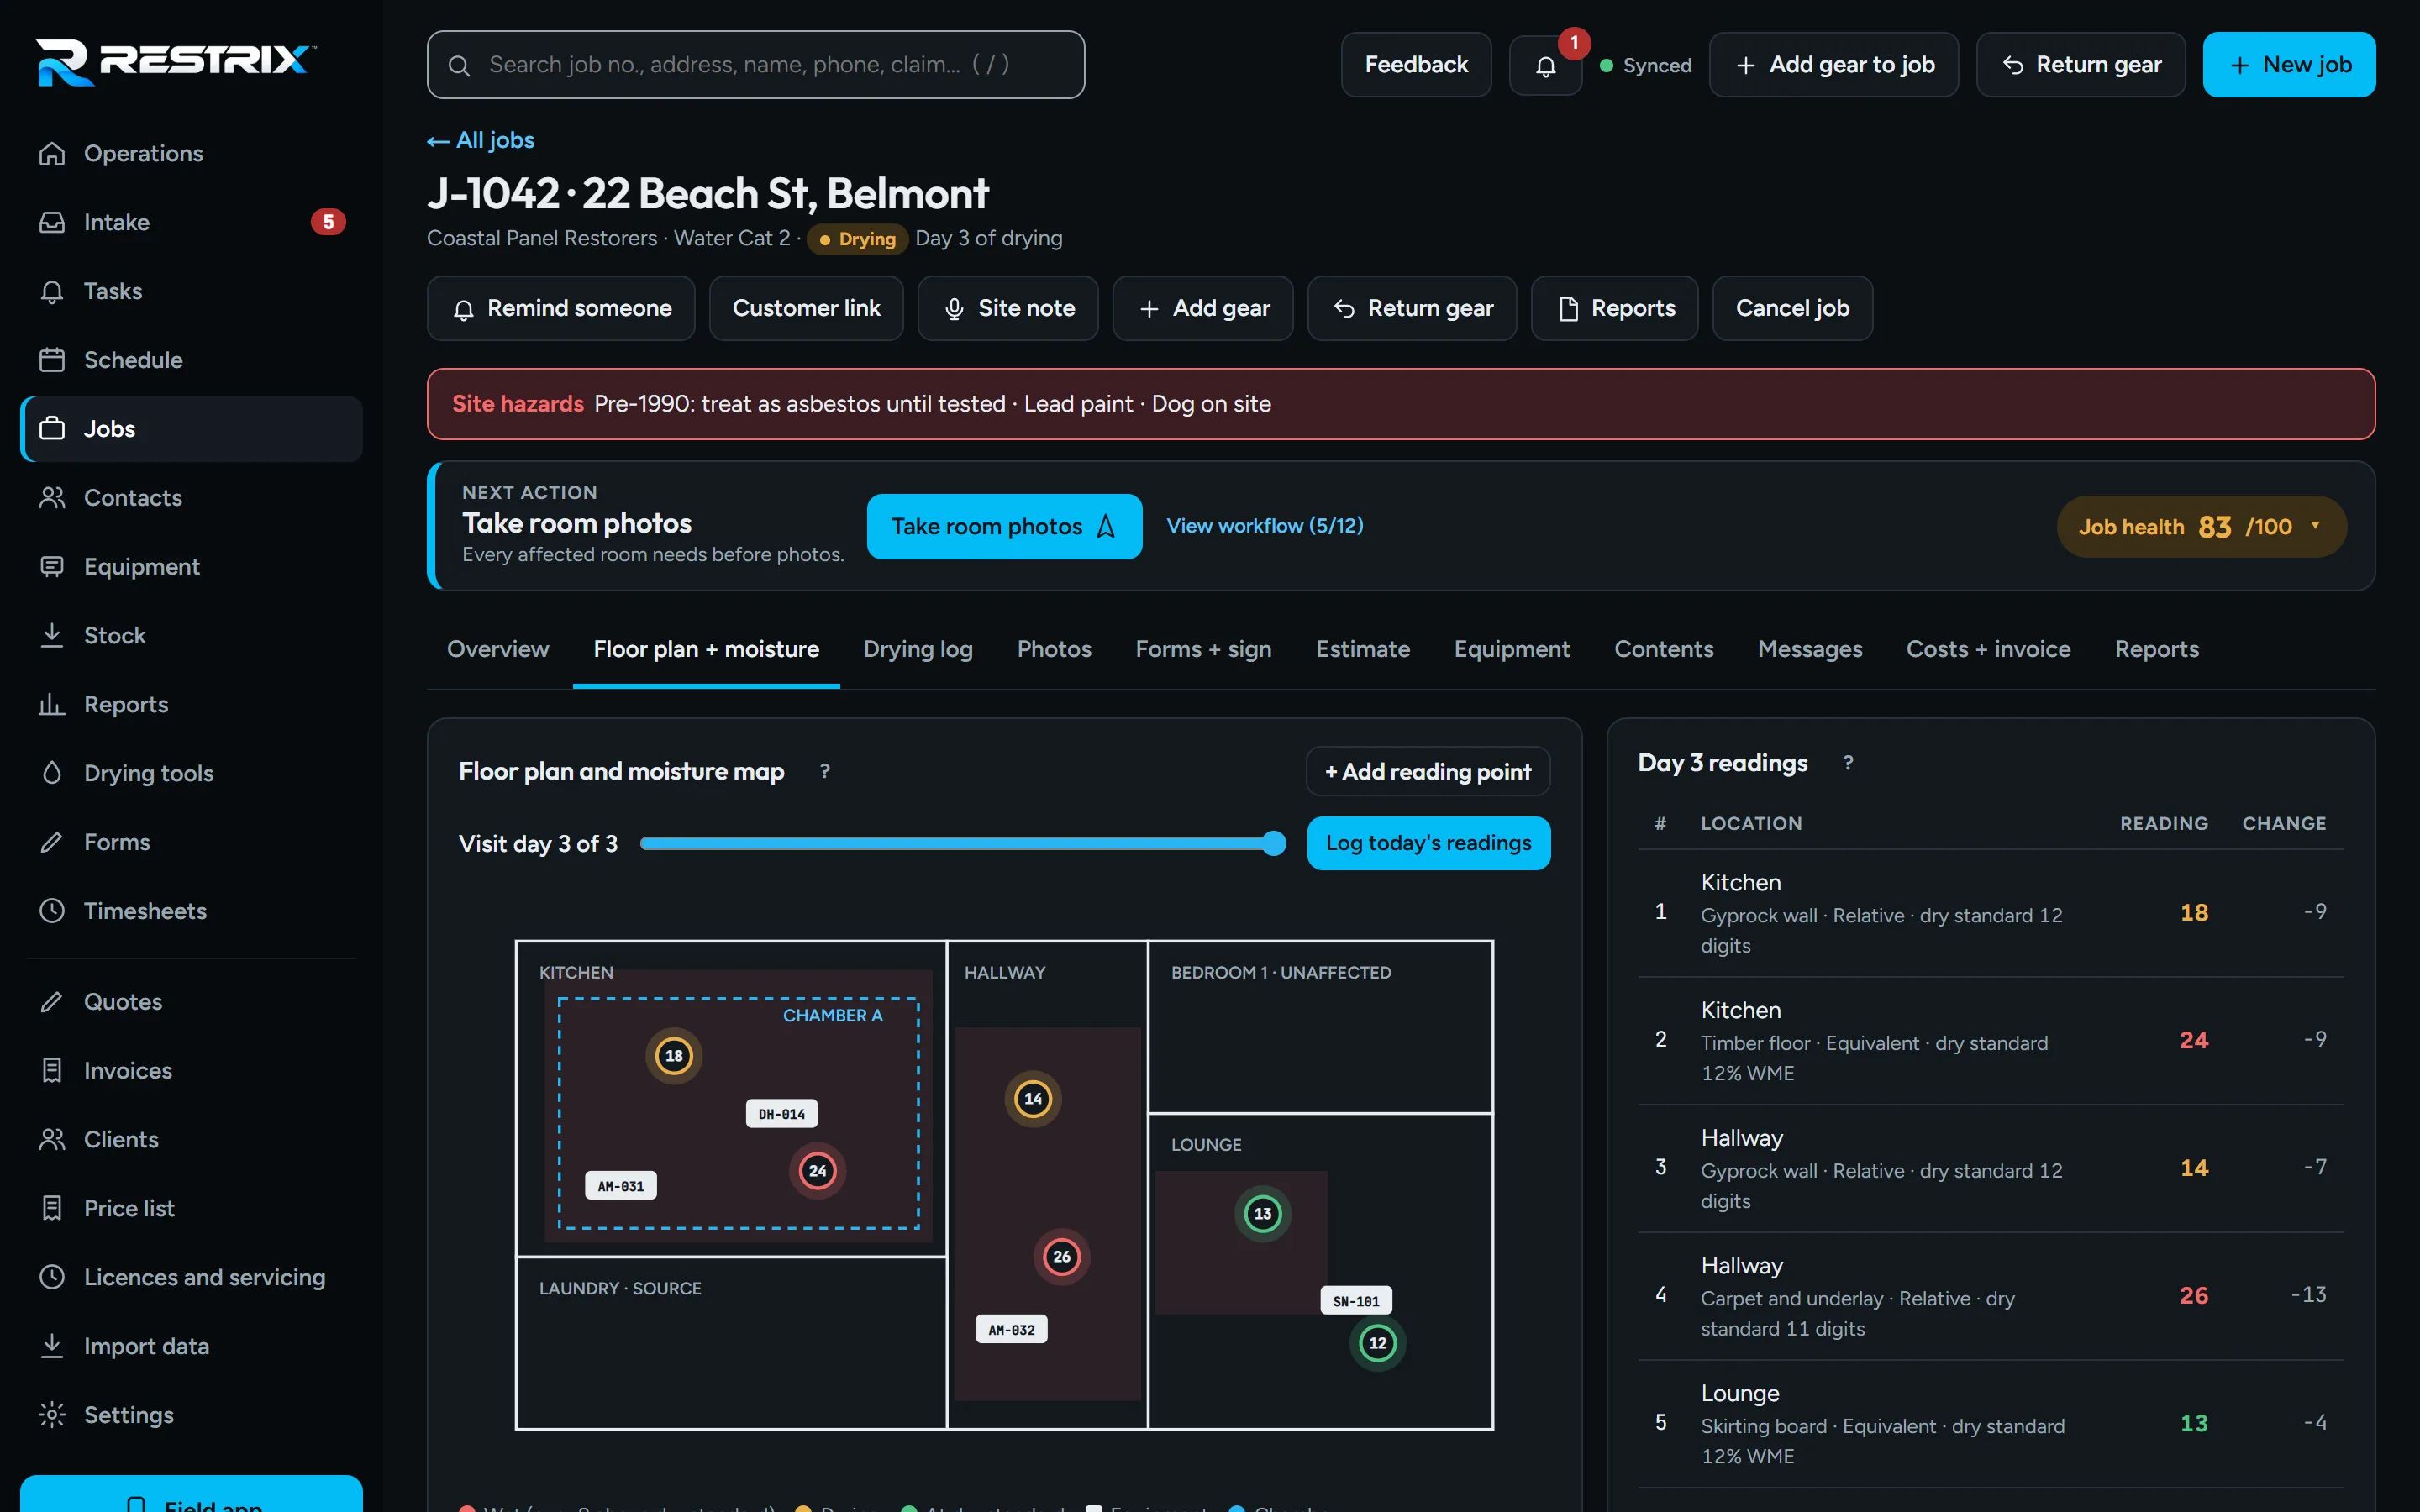Click the Cancel job button
2420x1512 pixels.
1792,308
